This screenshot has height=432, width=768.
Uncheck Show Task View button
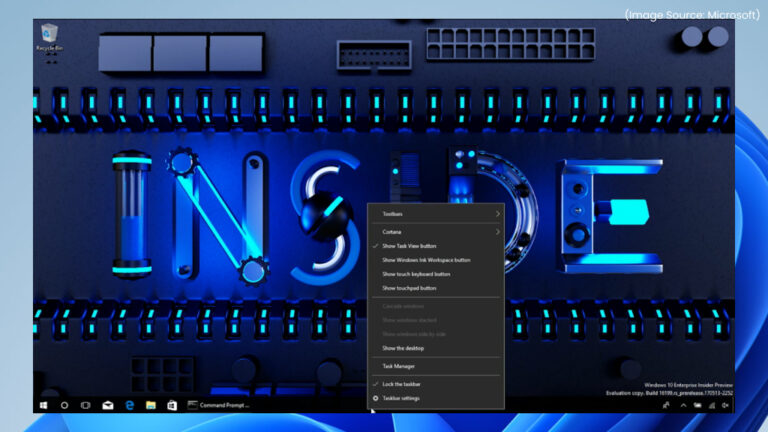436,246
